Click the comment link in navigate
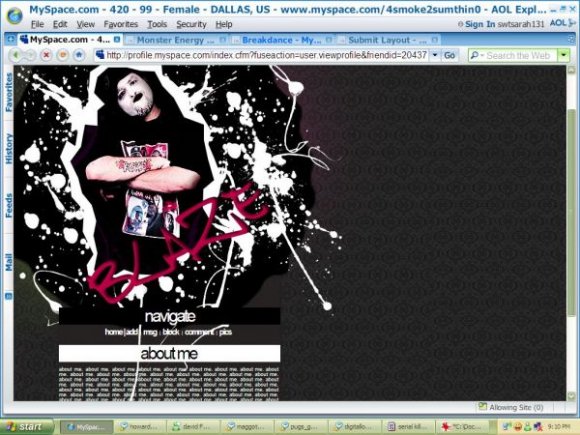This screenshot has width=580, height=435. pos(199,332)
